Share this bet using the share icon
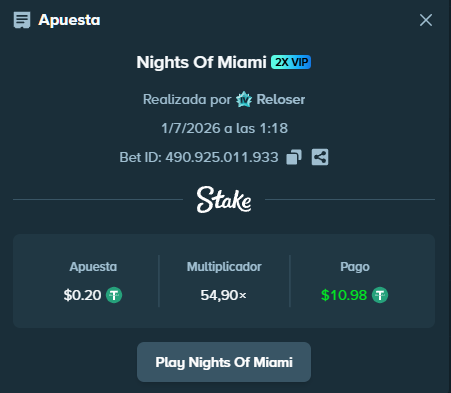 pyautogui.click(x=320, y=157)
